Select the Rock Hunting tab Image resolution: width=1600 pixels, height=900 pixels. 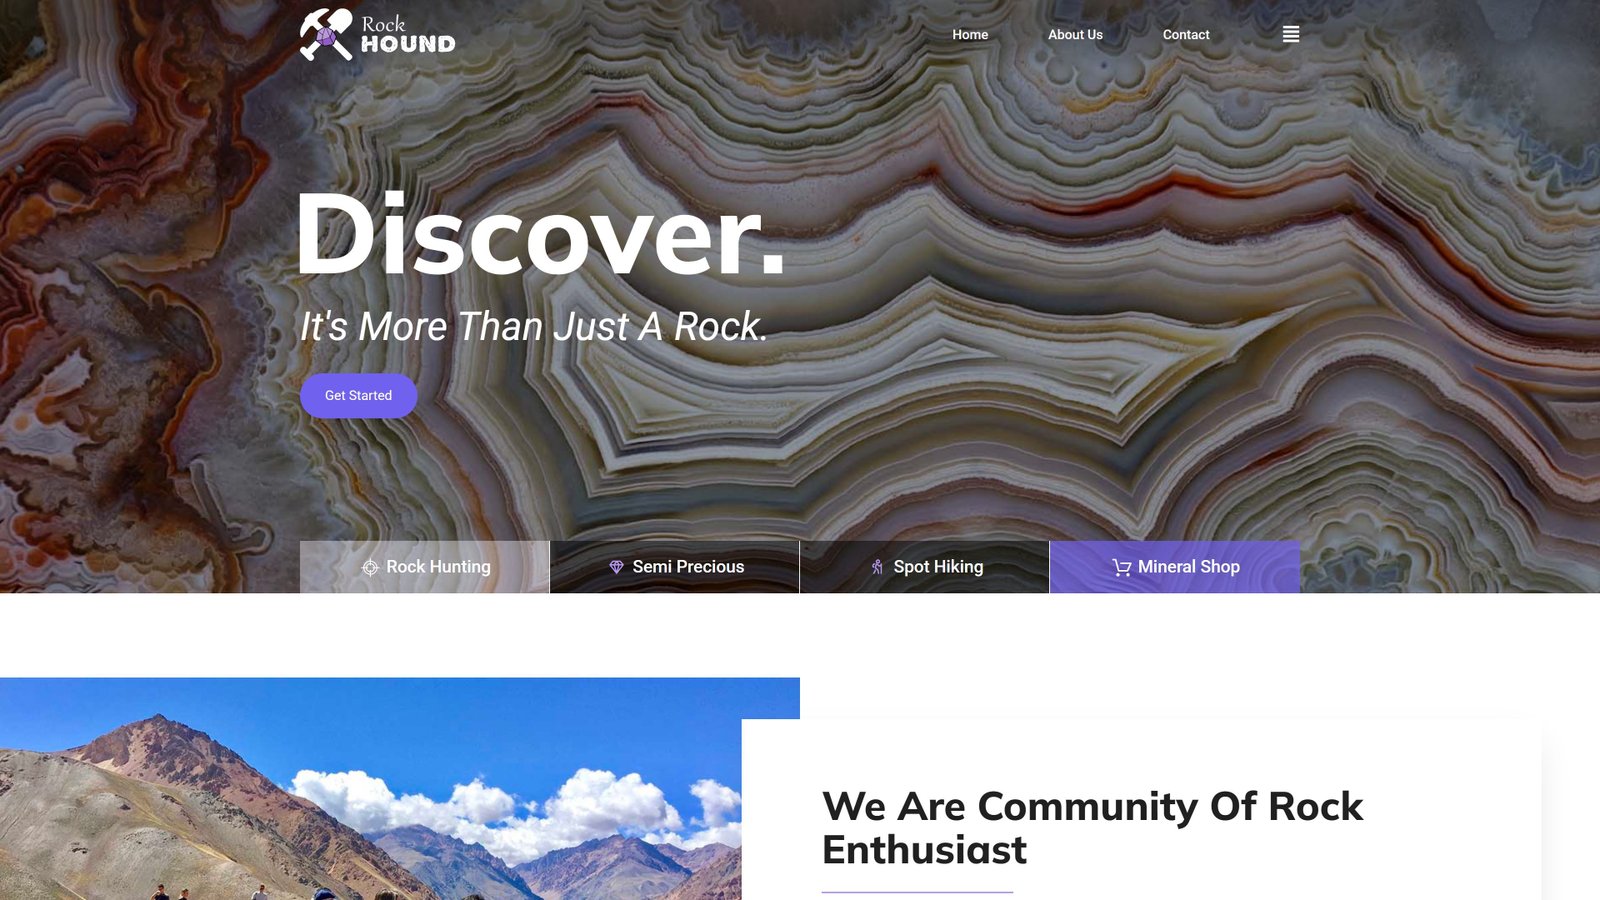point(425,567)
